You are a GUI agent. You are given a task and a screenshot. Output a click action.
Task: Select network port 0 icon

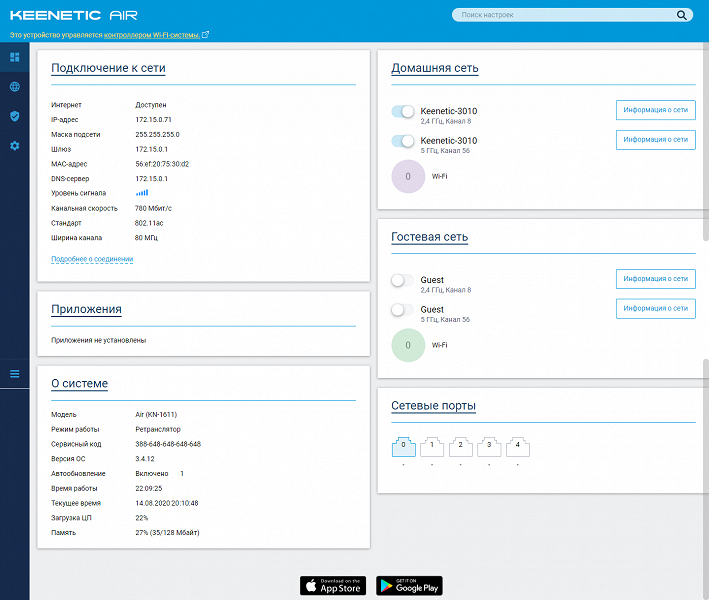[403, 447]
